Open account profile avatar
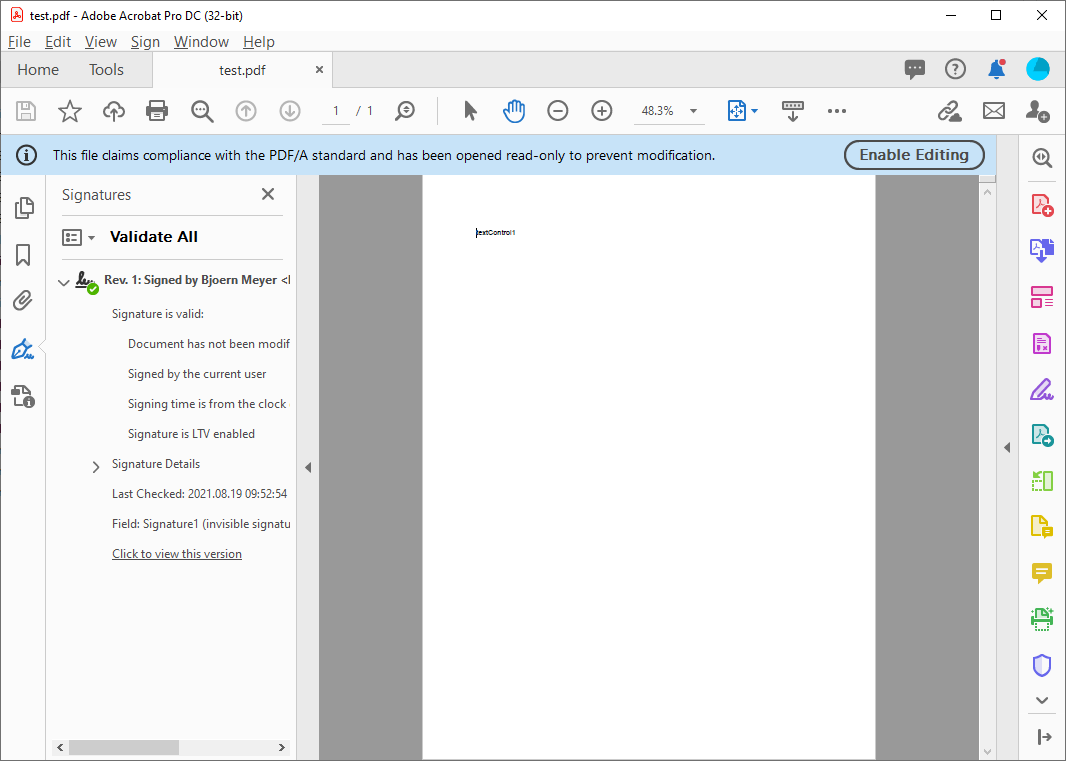This screenshot has height=761, width=1066. (x=1037, y=69)
